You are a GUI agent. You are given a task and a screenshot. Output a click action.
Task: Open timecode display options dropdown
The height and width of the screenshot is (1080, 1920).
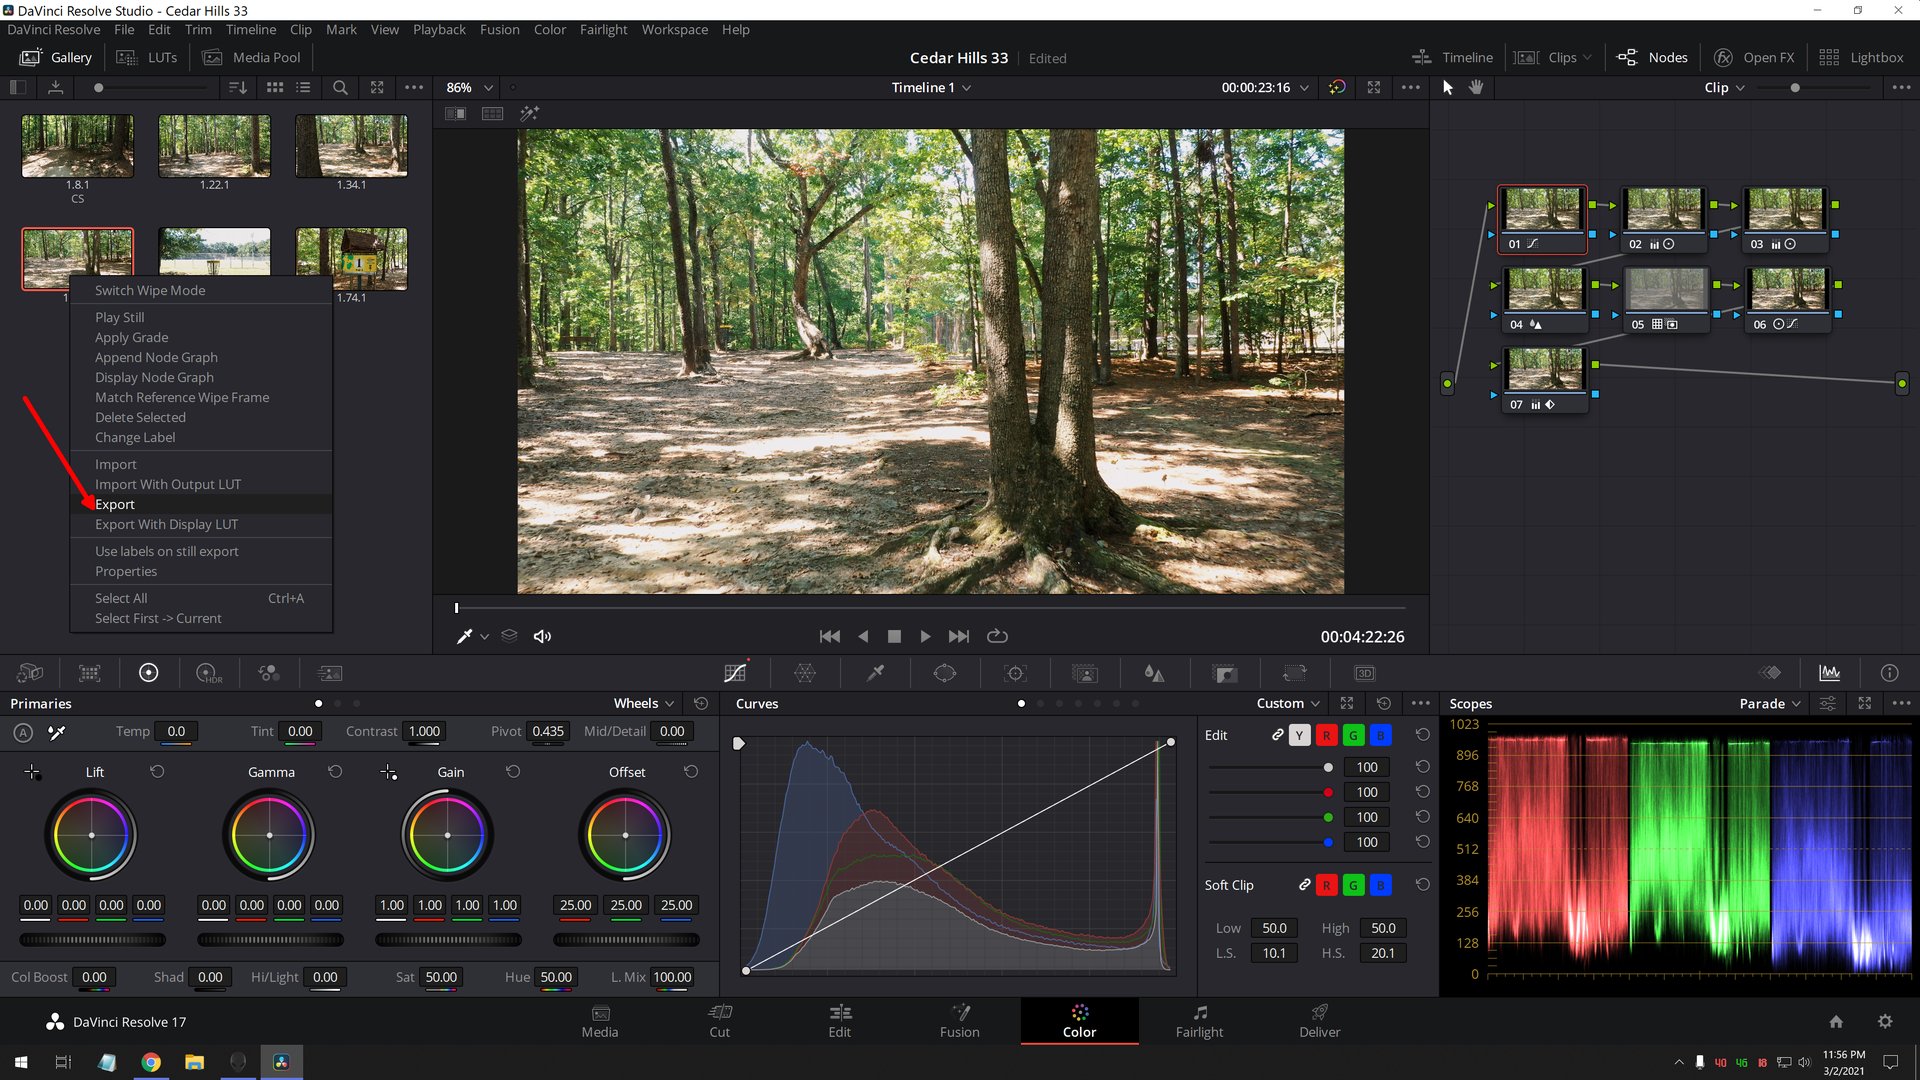click(1304, 88)
